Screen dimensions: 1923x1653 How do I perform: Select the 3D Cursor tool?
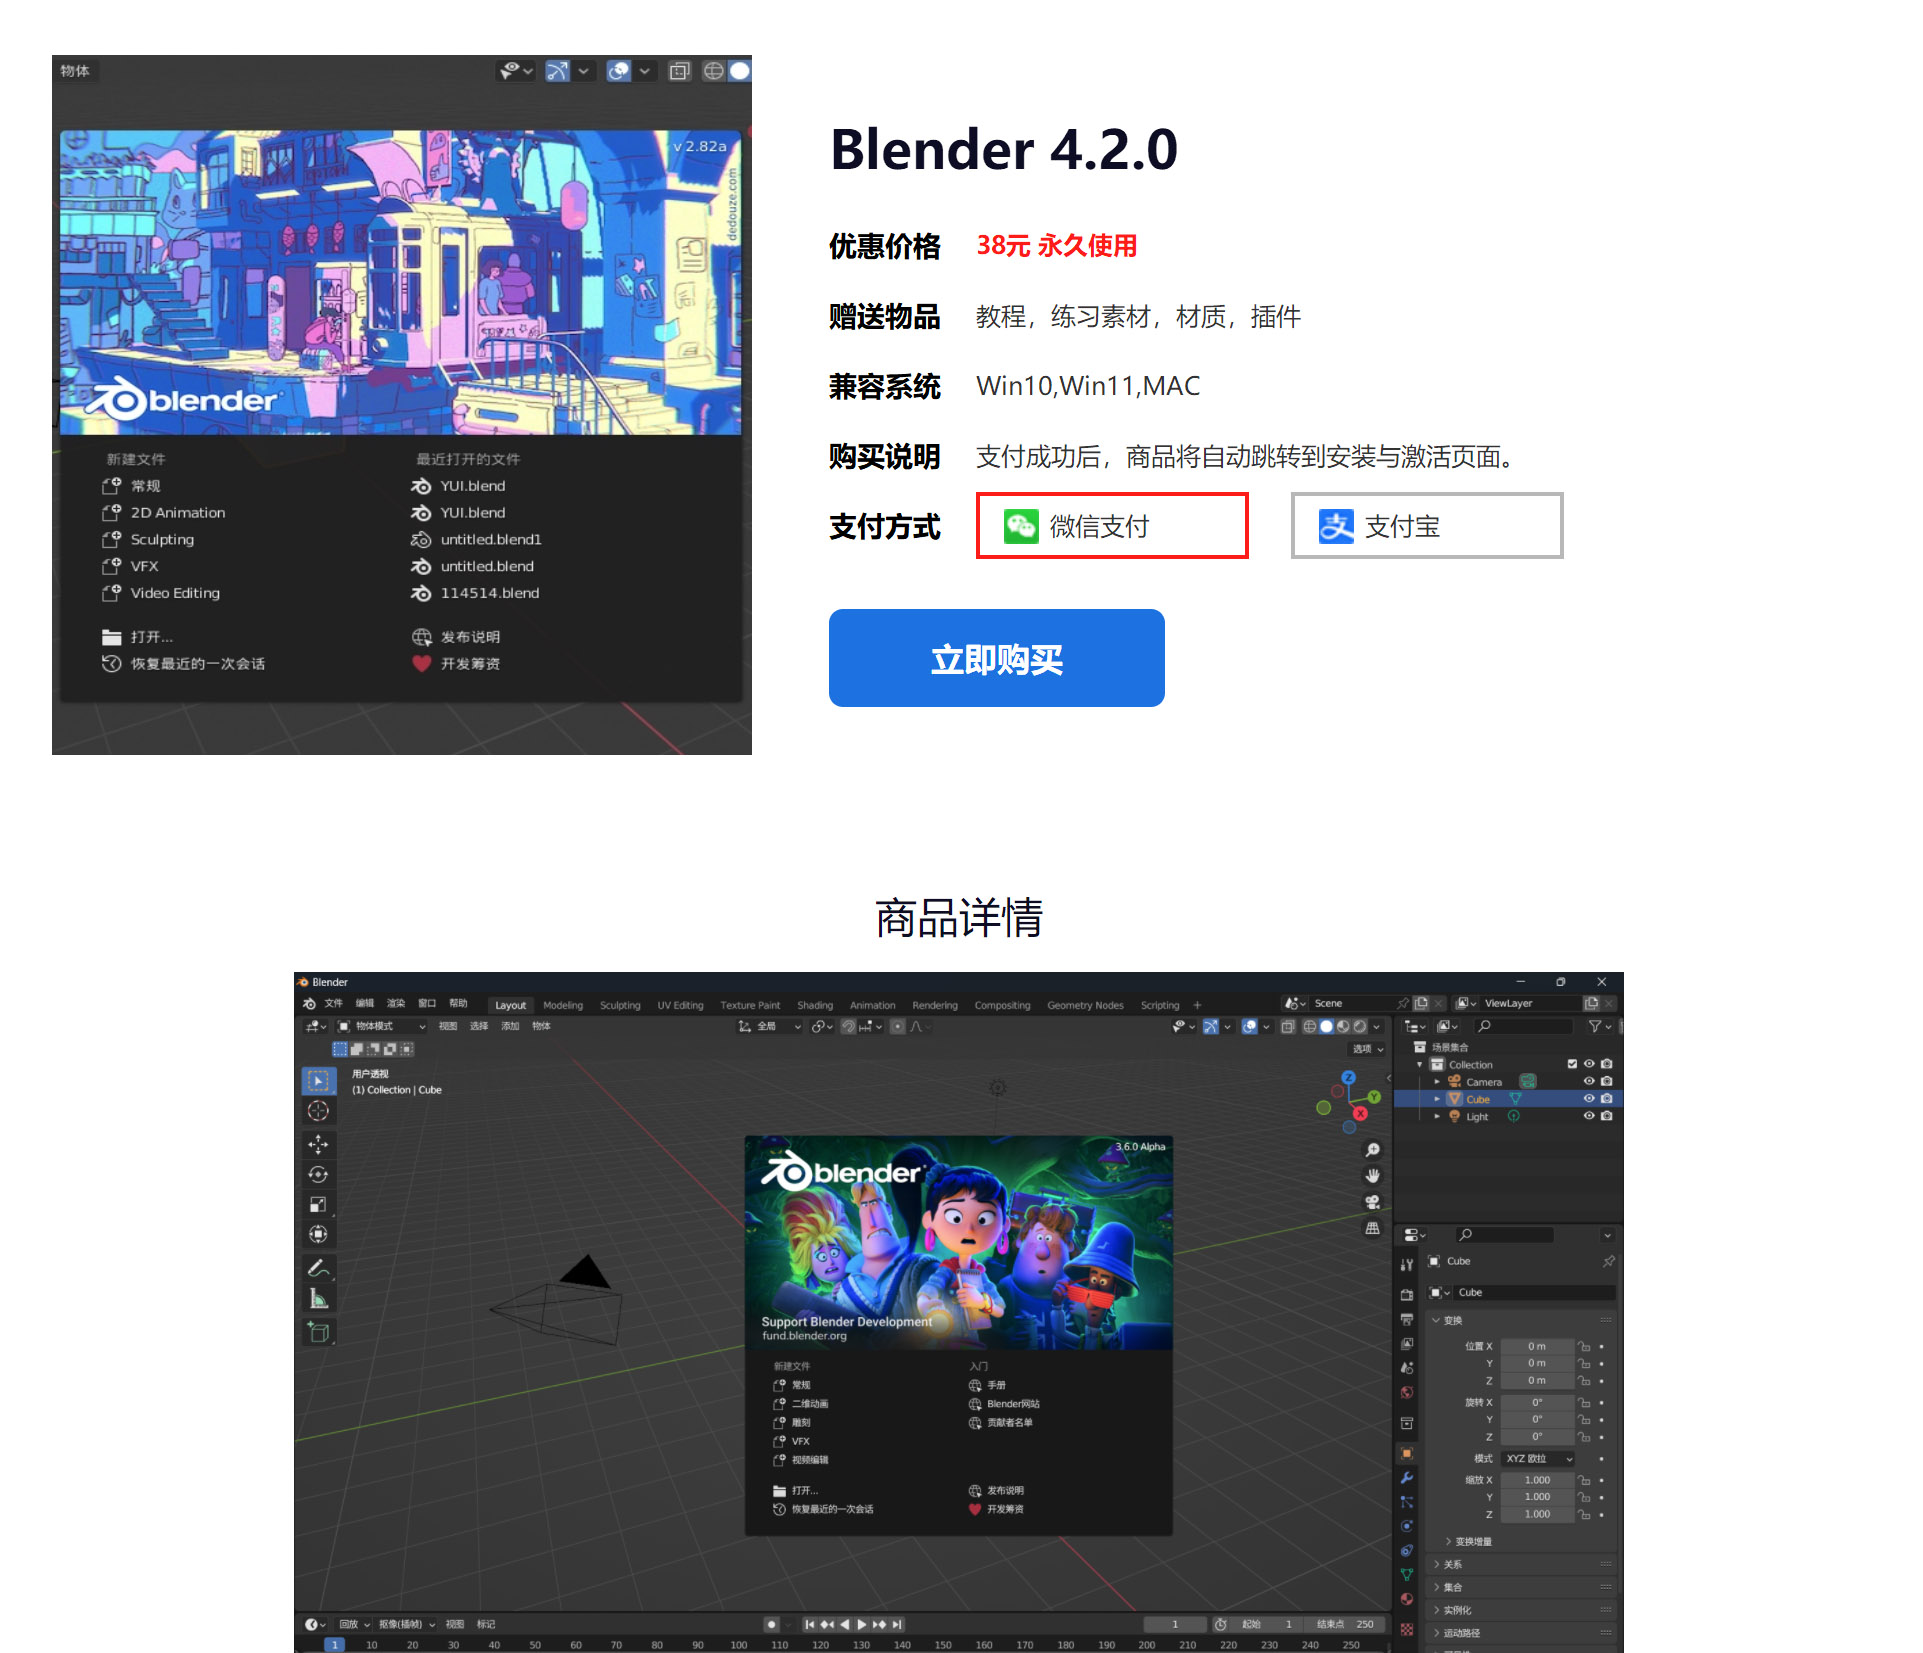pyautogui.click(x=319, y=1111)
